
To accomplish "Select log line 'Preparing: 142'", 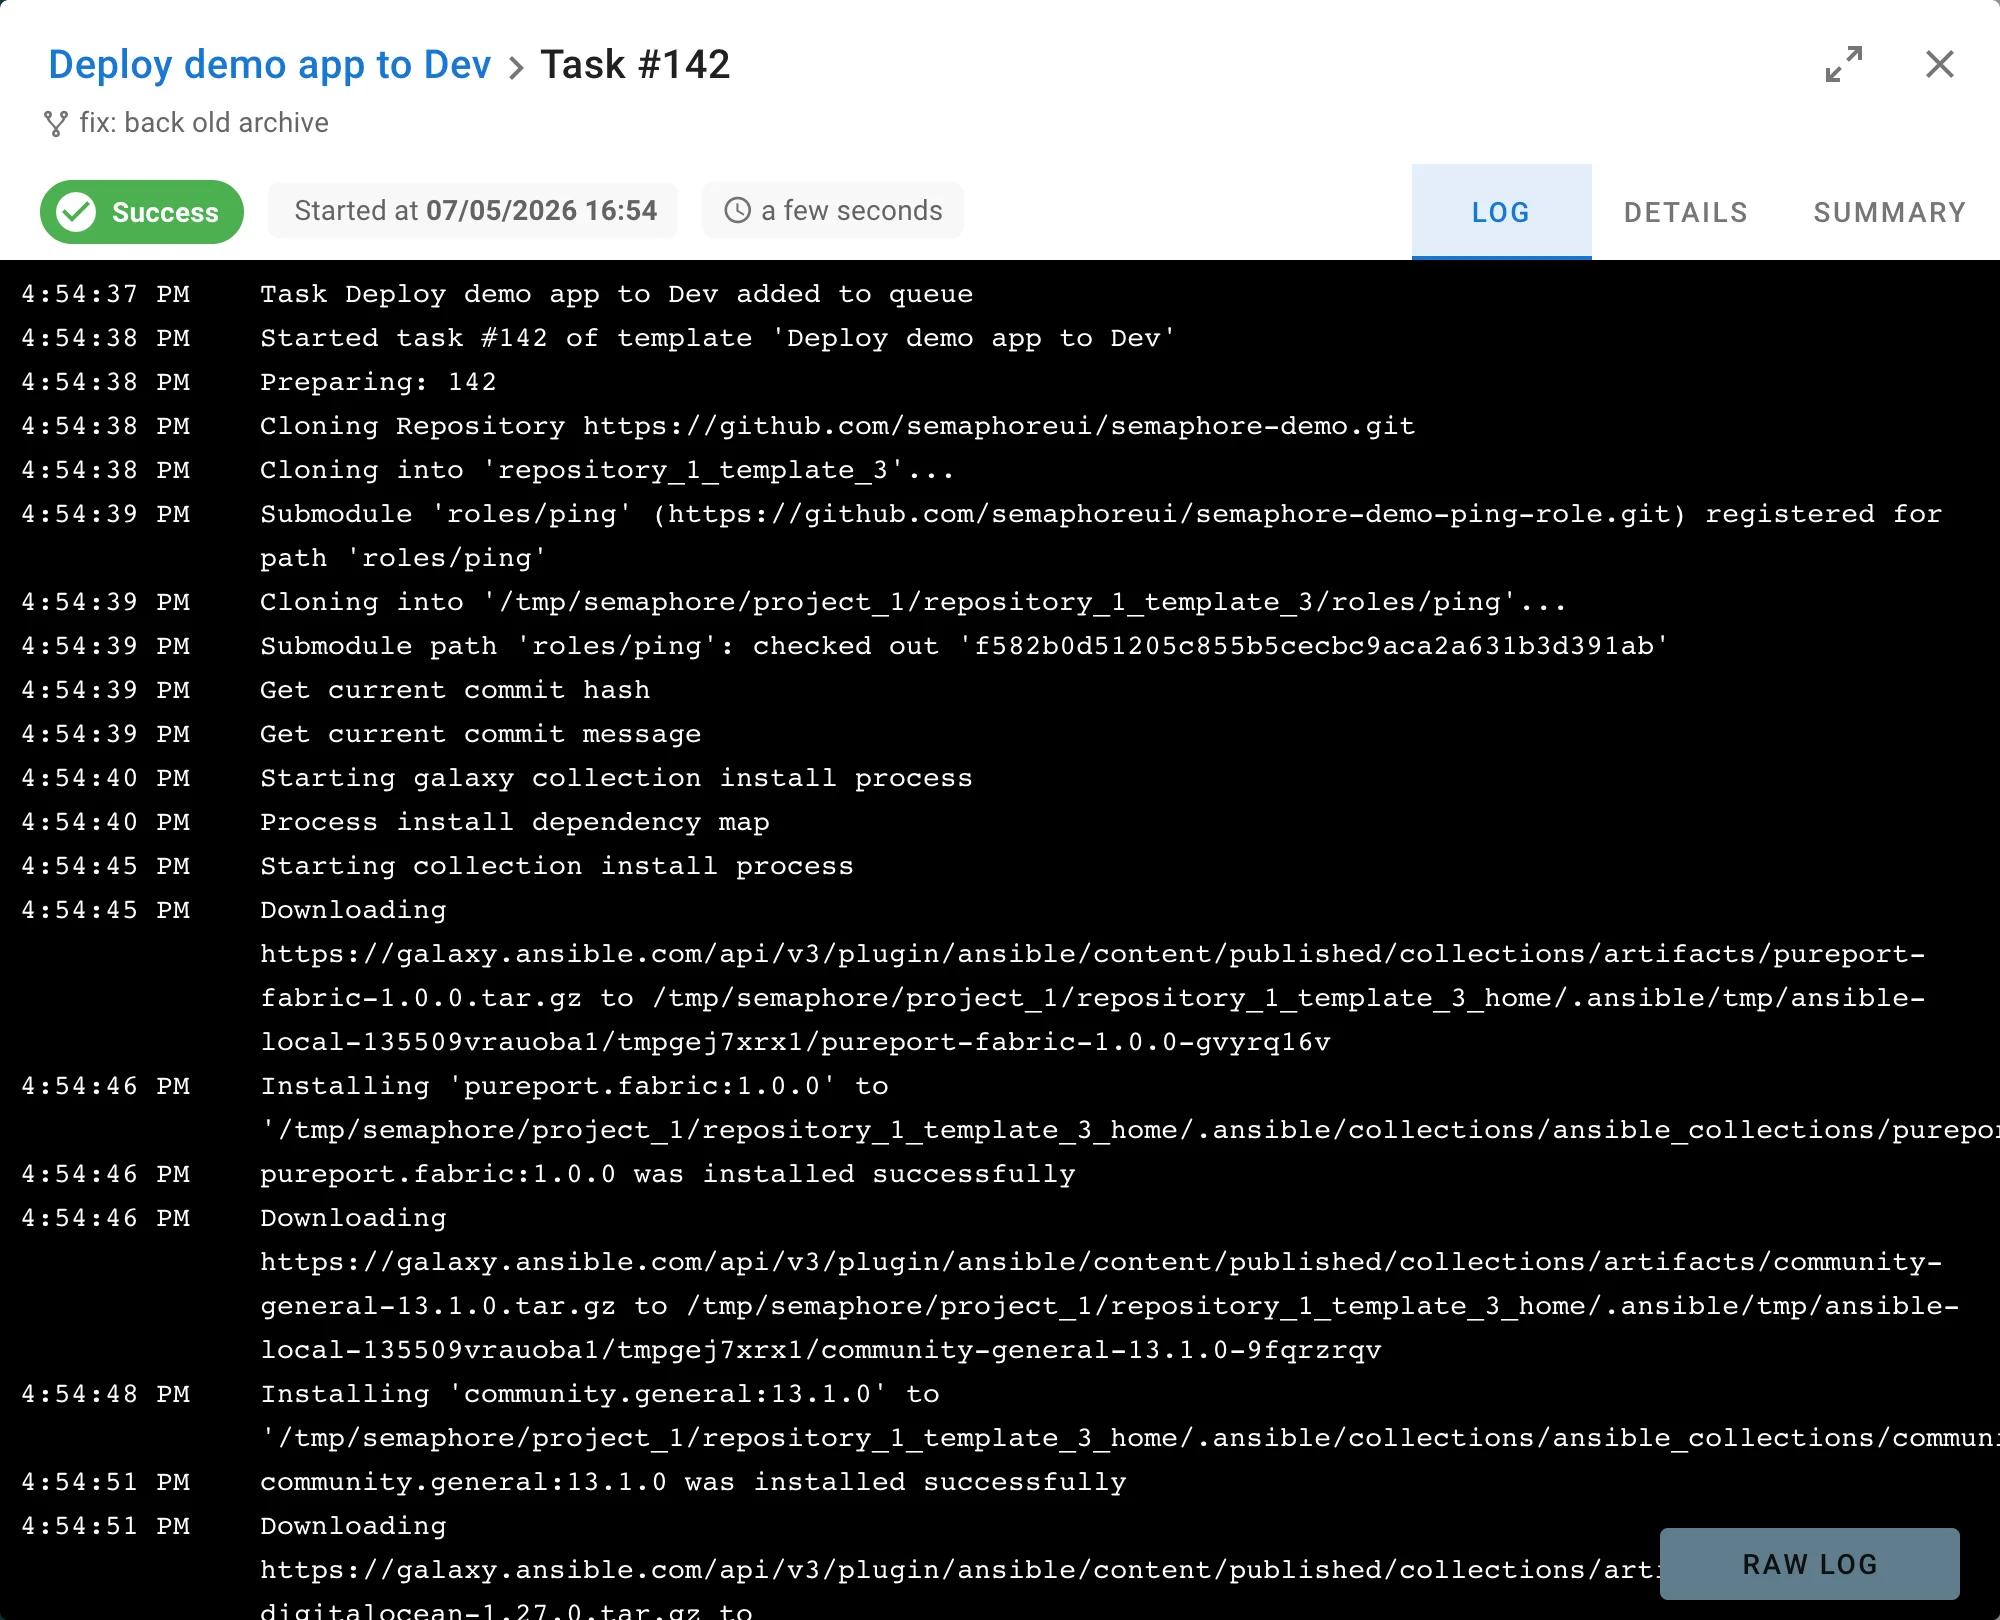I will click(378, 382).
